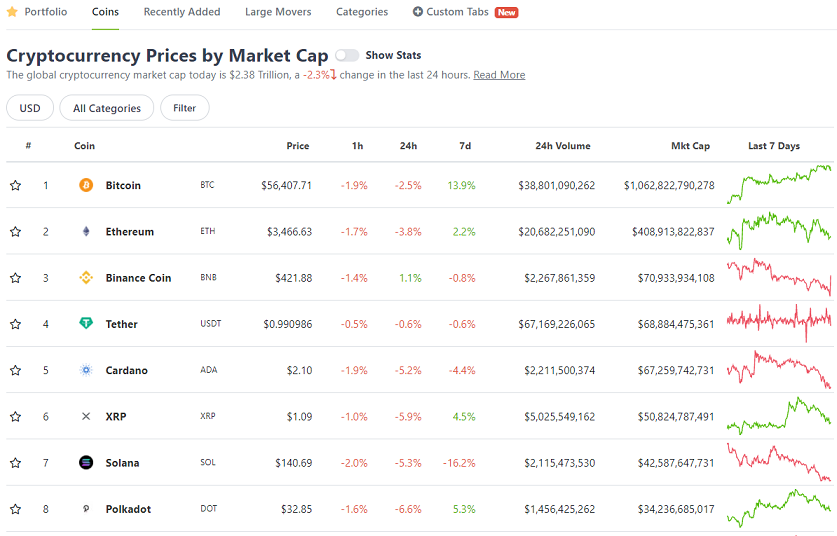
Task: Click the Solana logo icon
Action: (86, 462)
